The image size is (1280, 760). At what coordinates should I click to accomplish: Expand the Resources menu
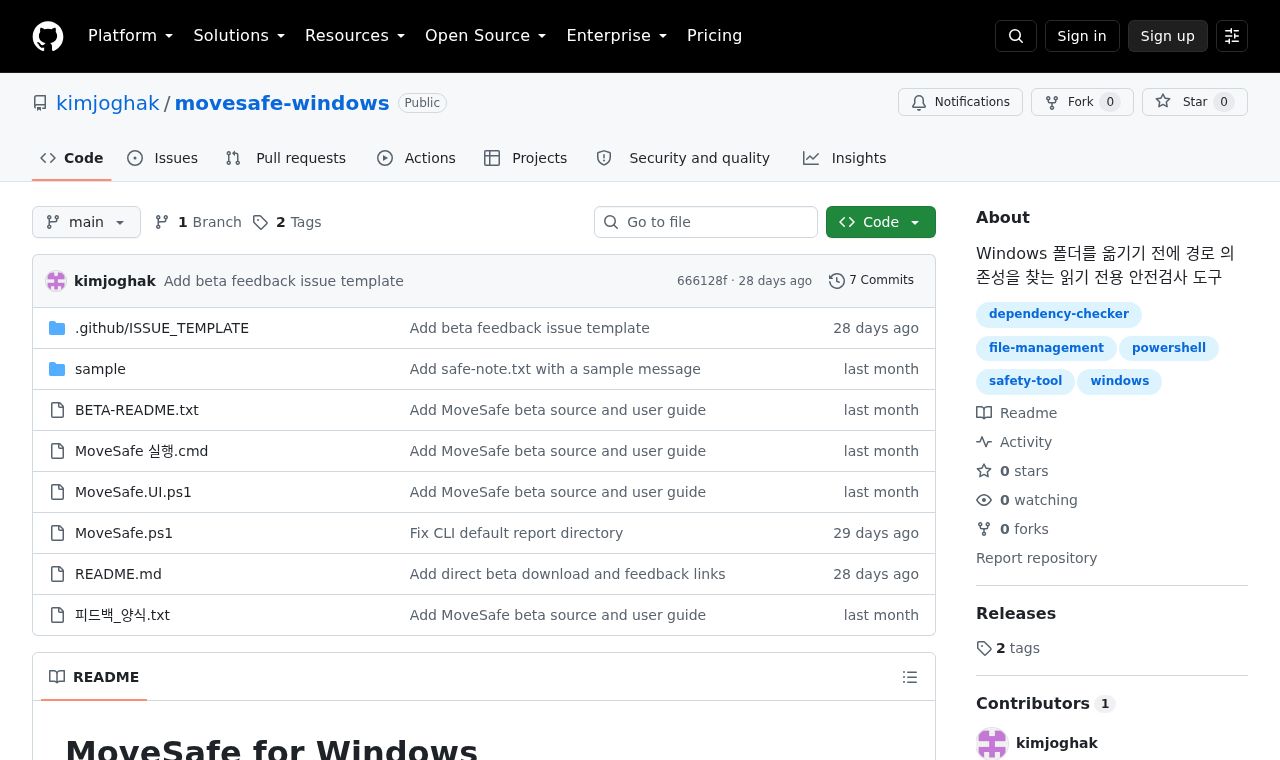click(x=355, y=36)
